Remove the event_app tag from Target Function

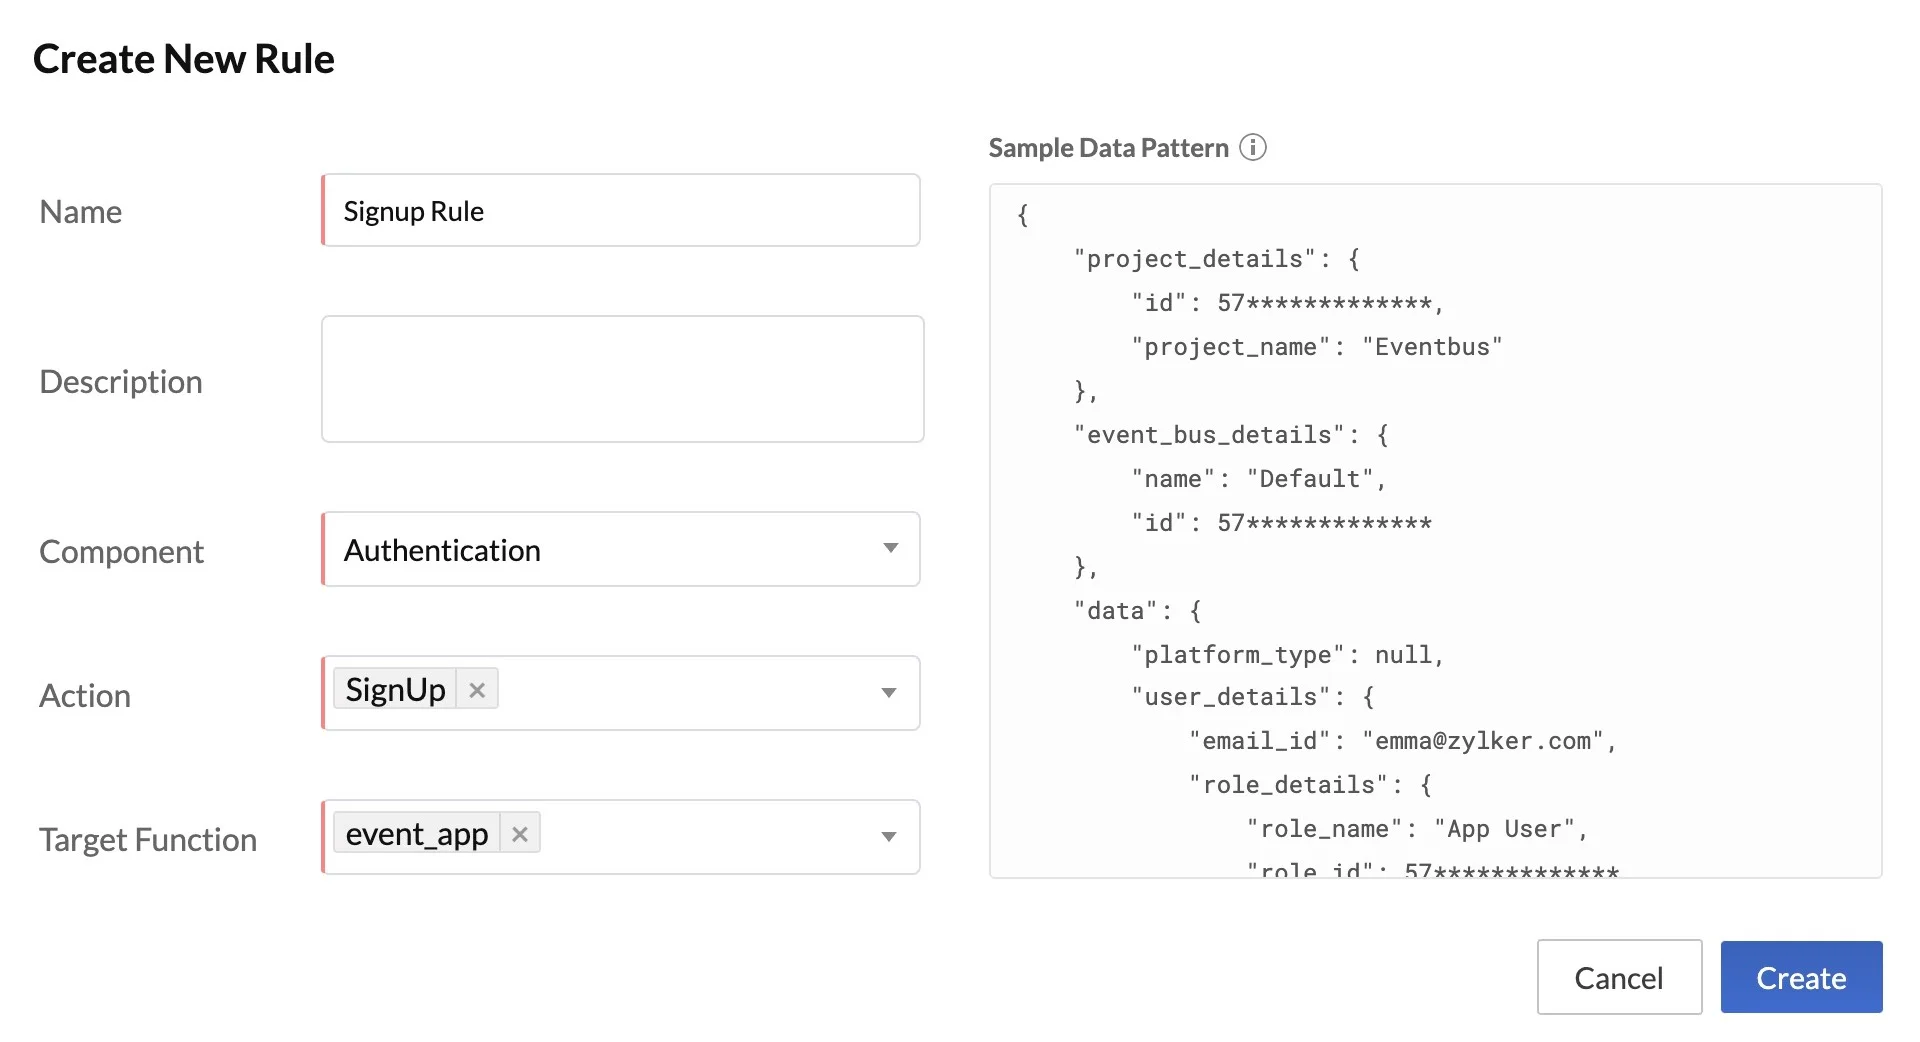(519, 834)
